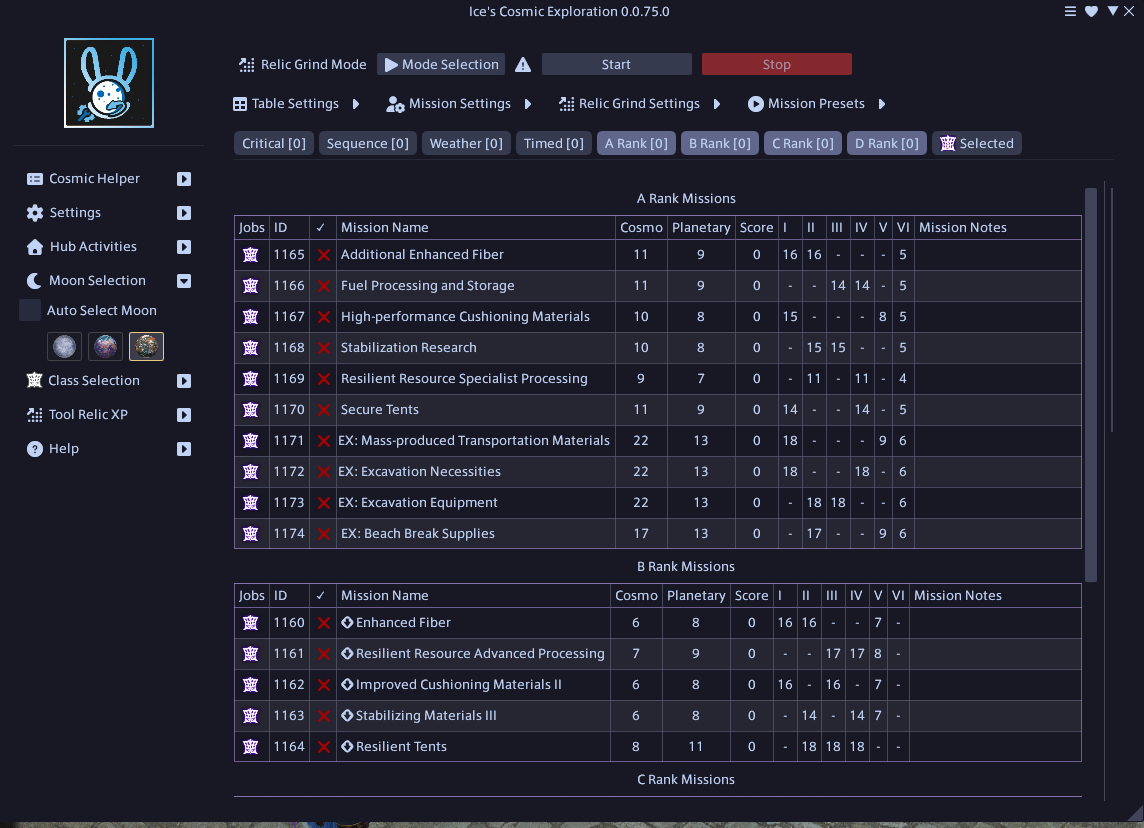
Task: Click the Hub Activities house icon
Action: (x=34, y=247)
